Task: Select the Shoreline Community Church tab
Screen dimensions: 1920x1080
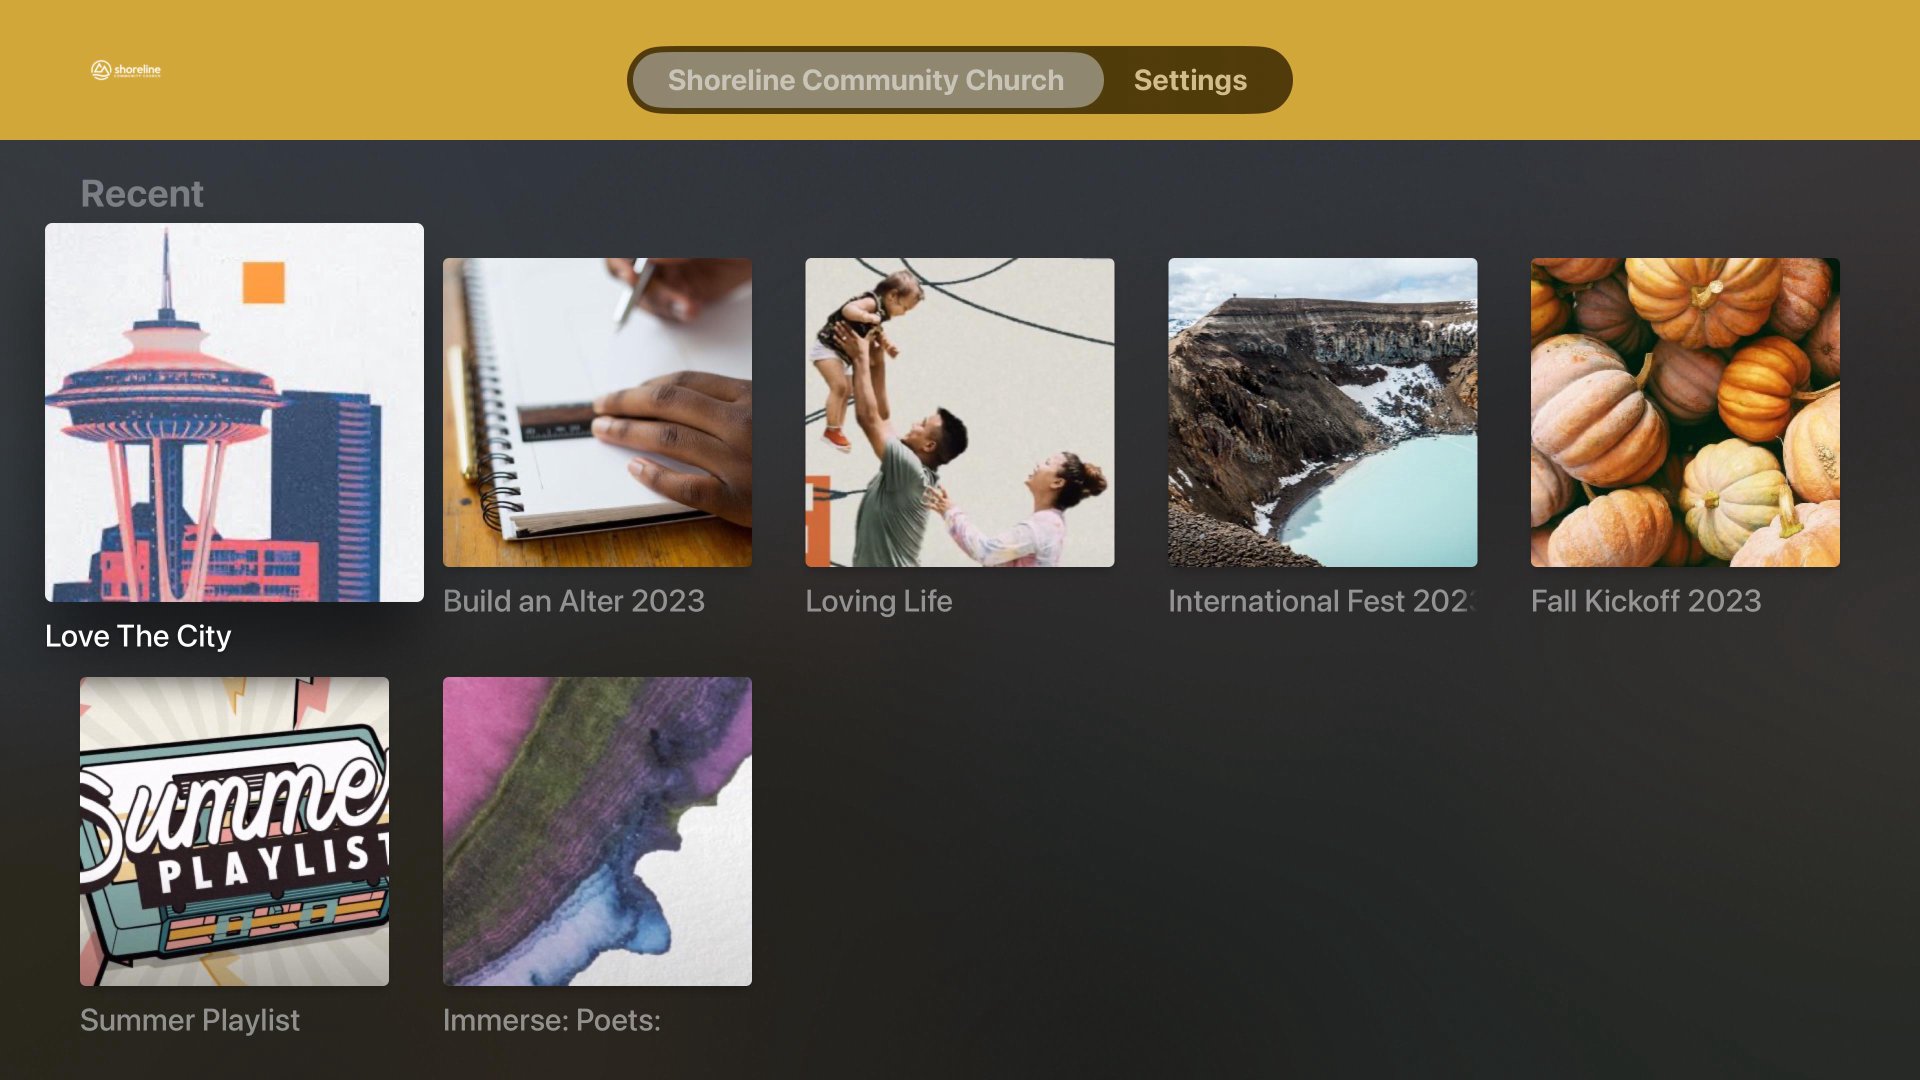Action: click(866, 80)
